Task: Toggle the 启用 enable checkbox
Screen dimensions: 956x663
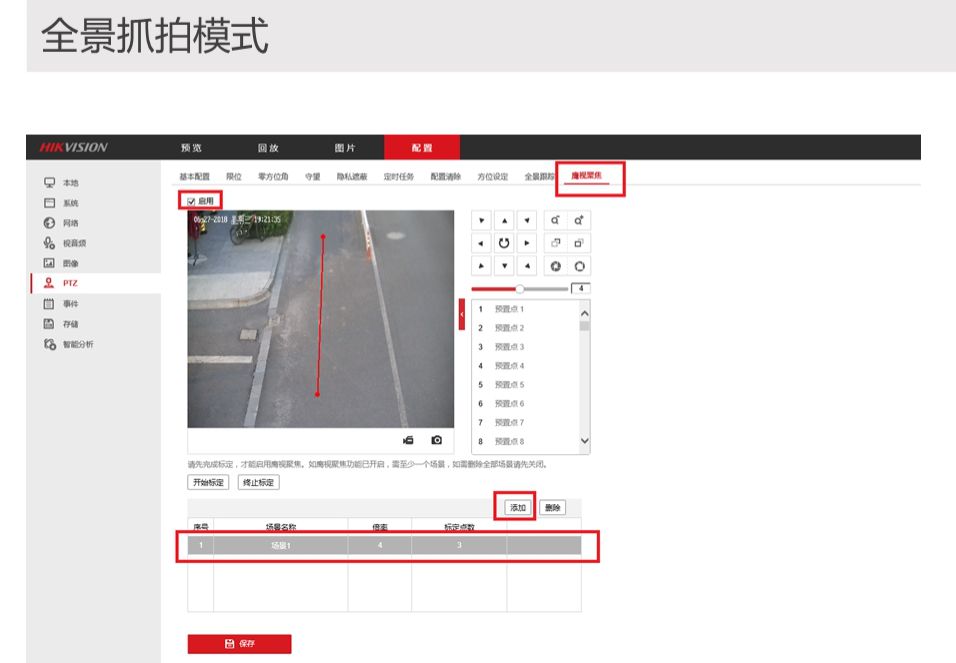Action: coord(192,201)
